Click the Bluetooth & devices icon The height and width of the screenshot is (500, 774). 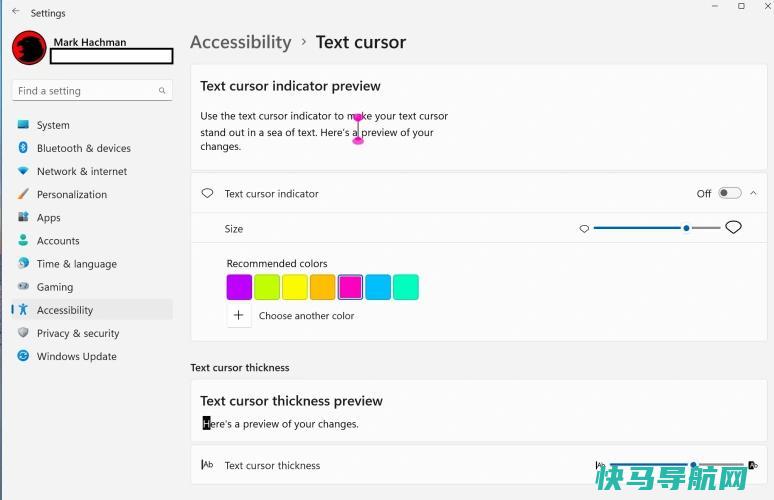coord(23,148)
